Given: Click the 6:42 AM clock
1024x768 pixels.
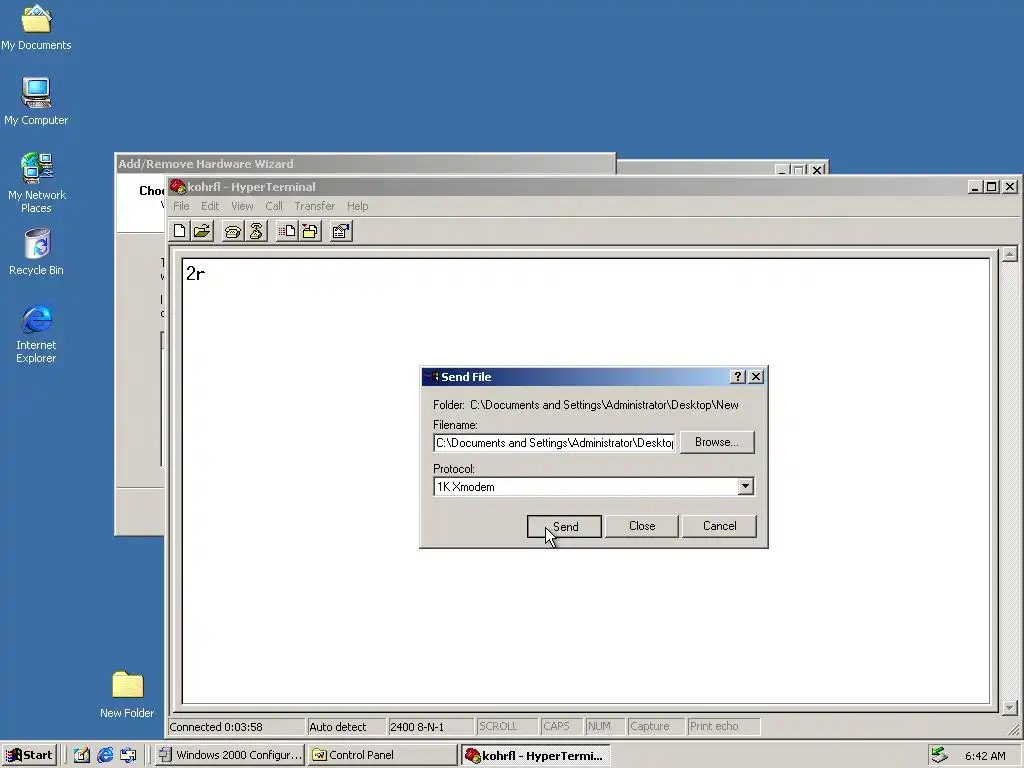Looking at the screenshot, I should [985, 756].
